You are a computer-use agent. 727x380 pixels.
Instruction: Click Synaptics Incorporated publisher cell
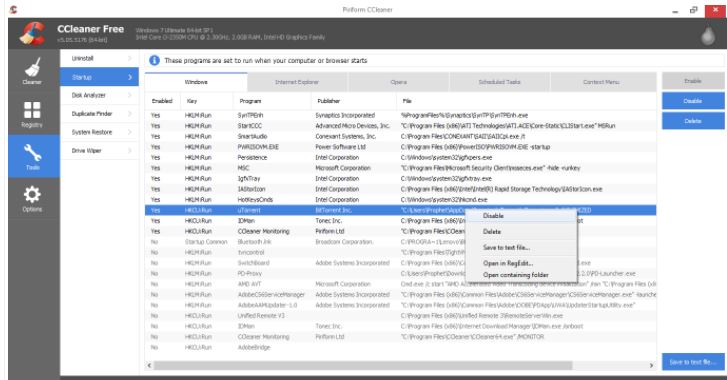point(345,115)
